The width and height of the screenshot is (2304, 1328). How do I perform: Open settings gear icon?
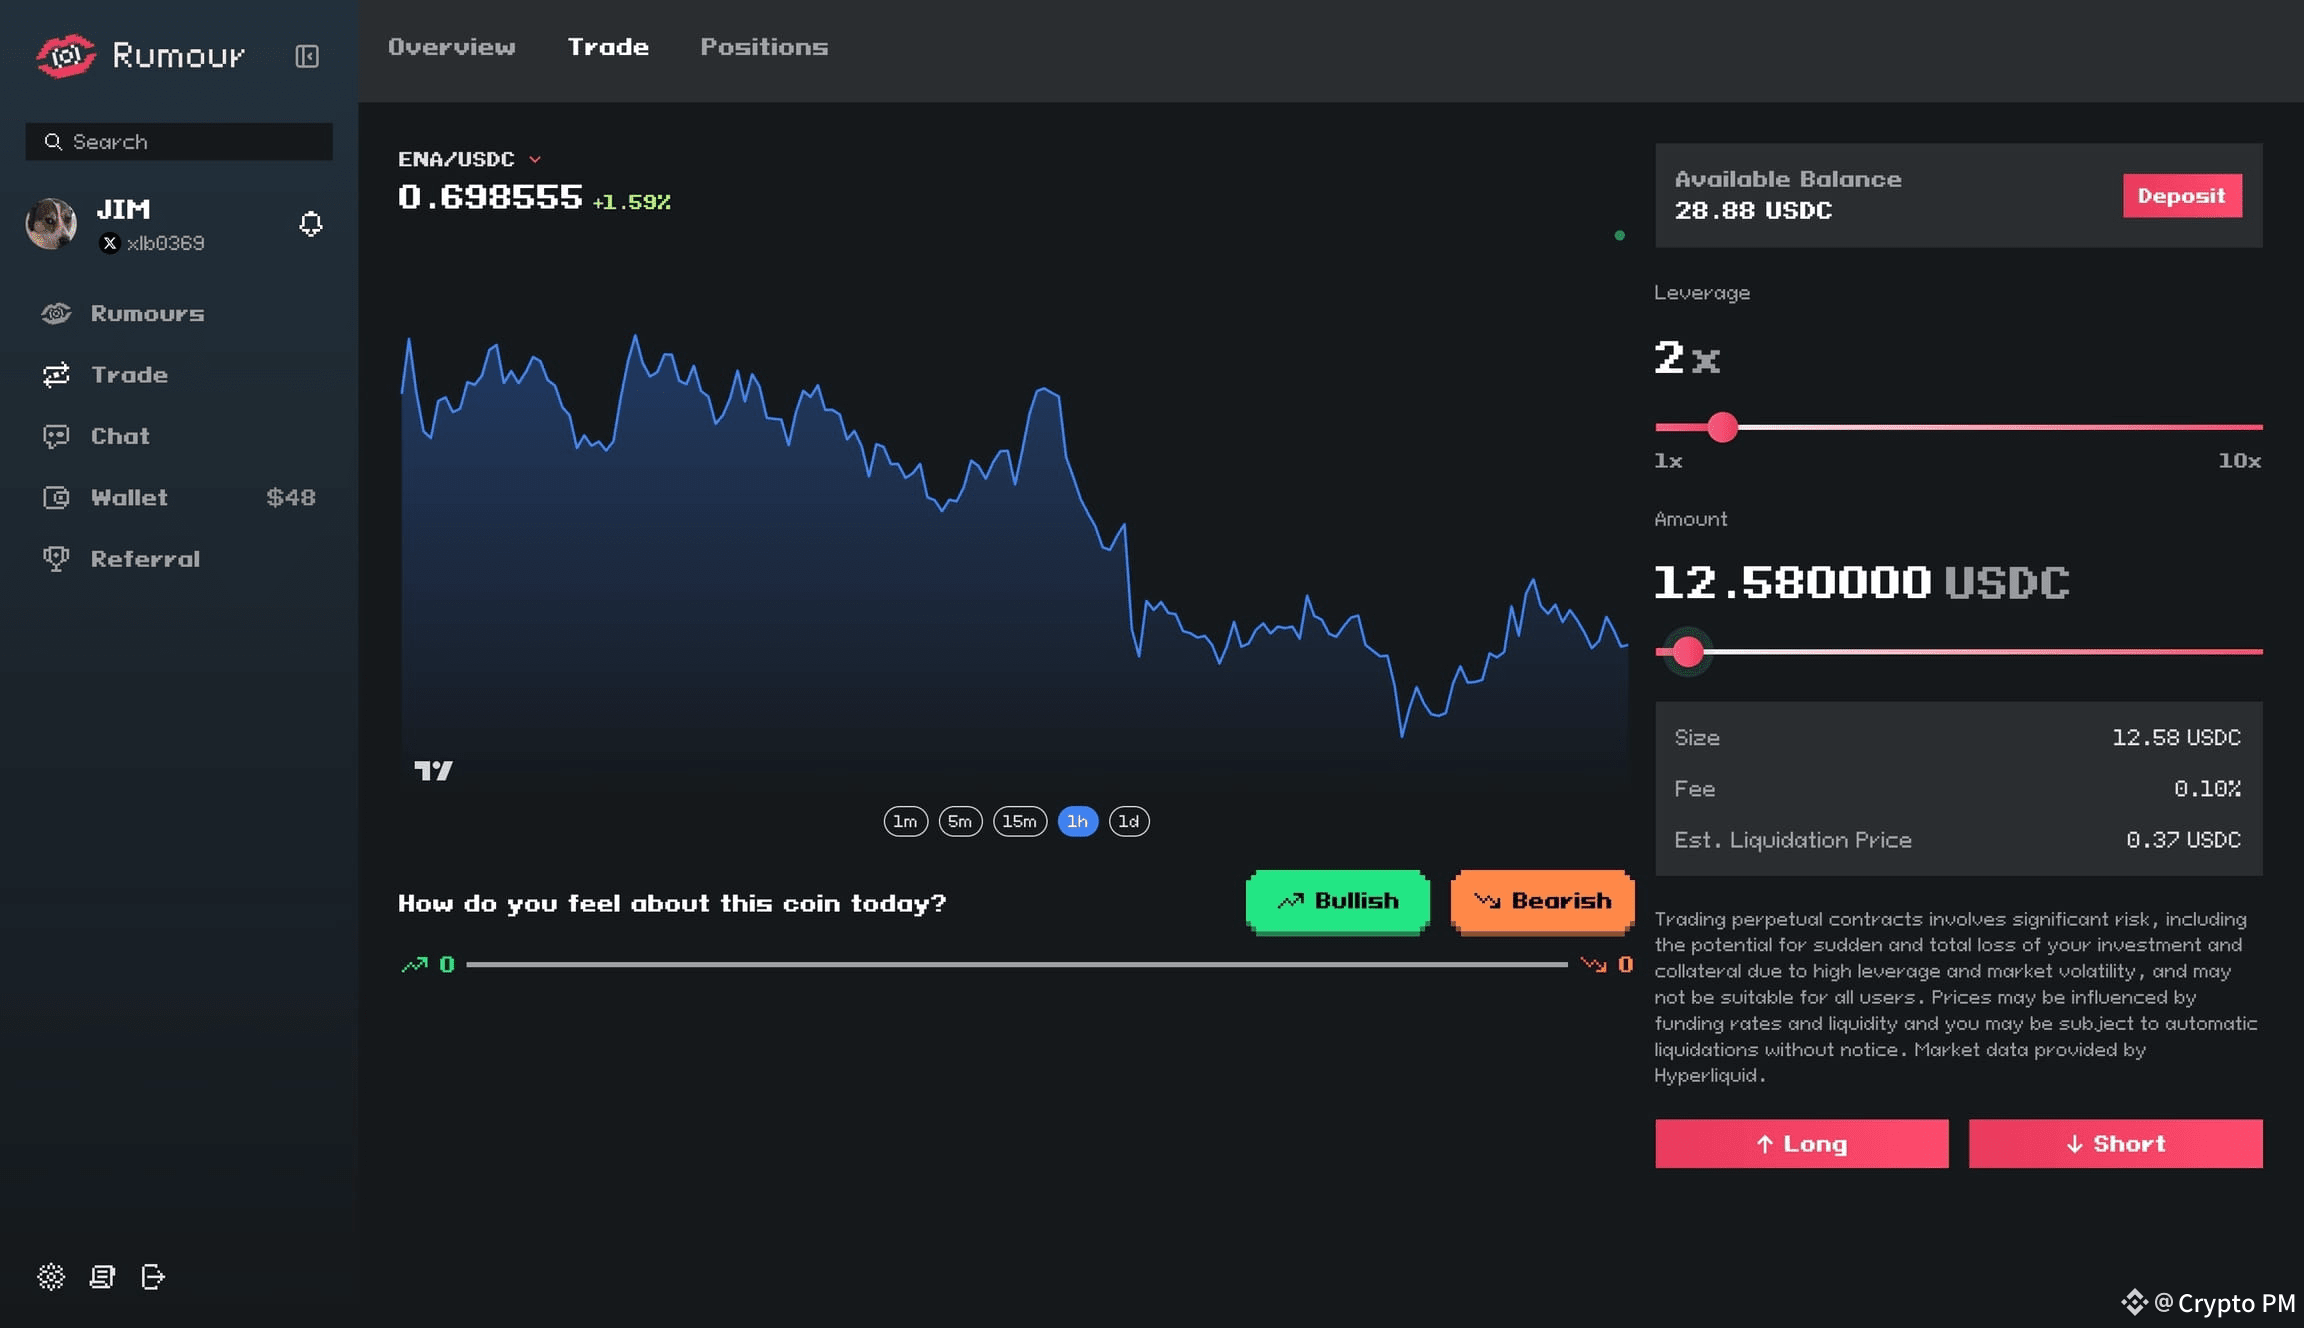coord(51,1277)
